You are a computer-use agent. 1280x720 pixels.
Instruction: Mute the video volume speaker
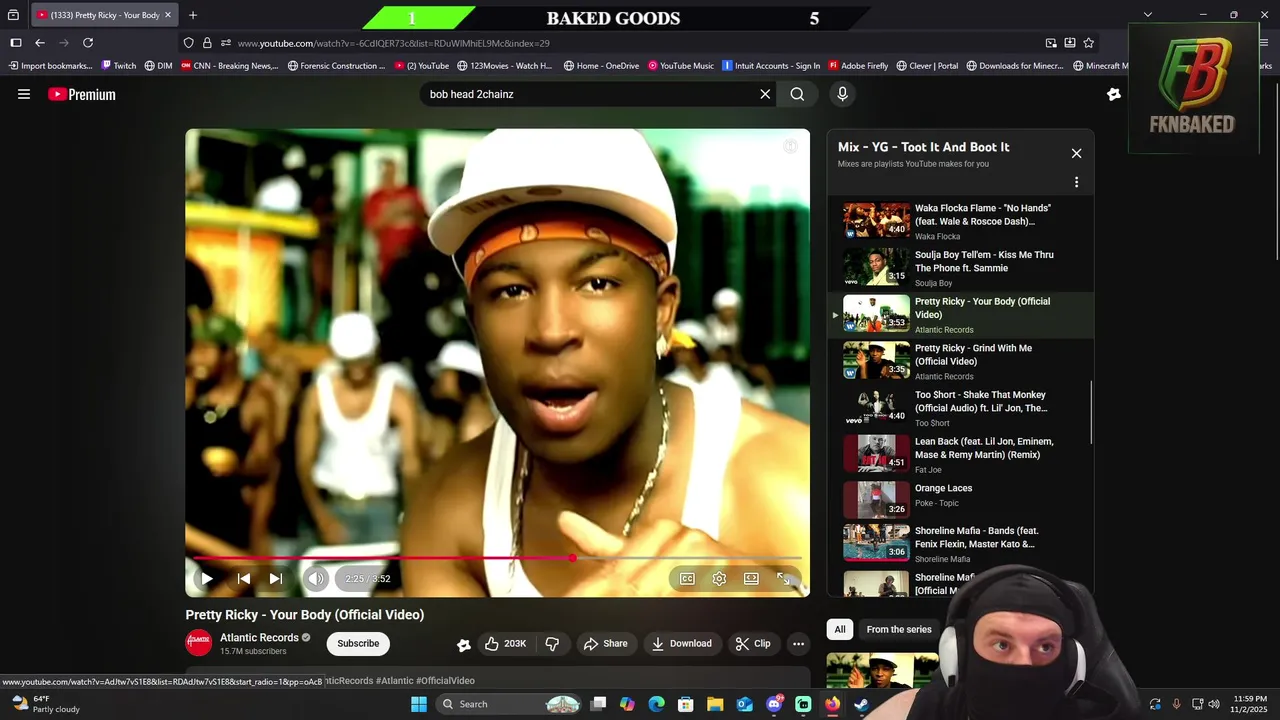tap(316, 578)
